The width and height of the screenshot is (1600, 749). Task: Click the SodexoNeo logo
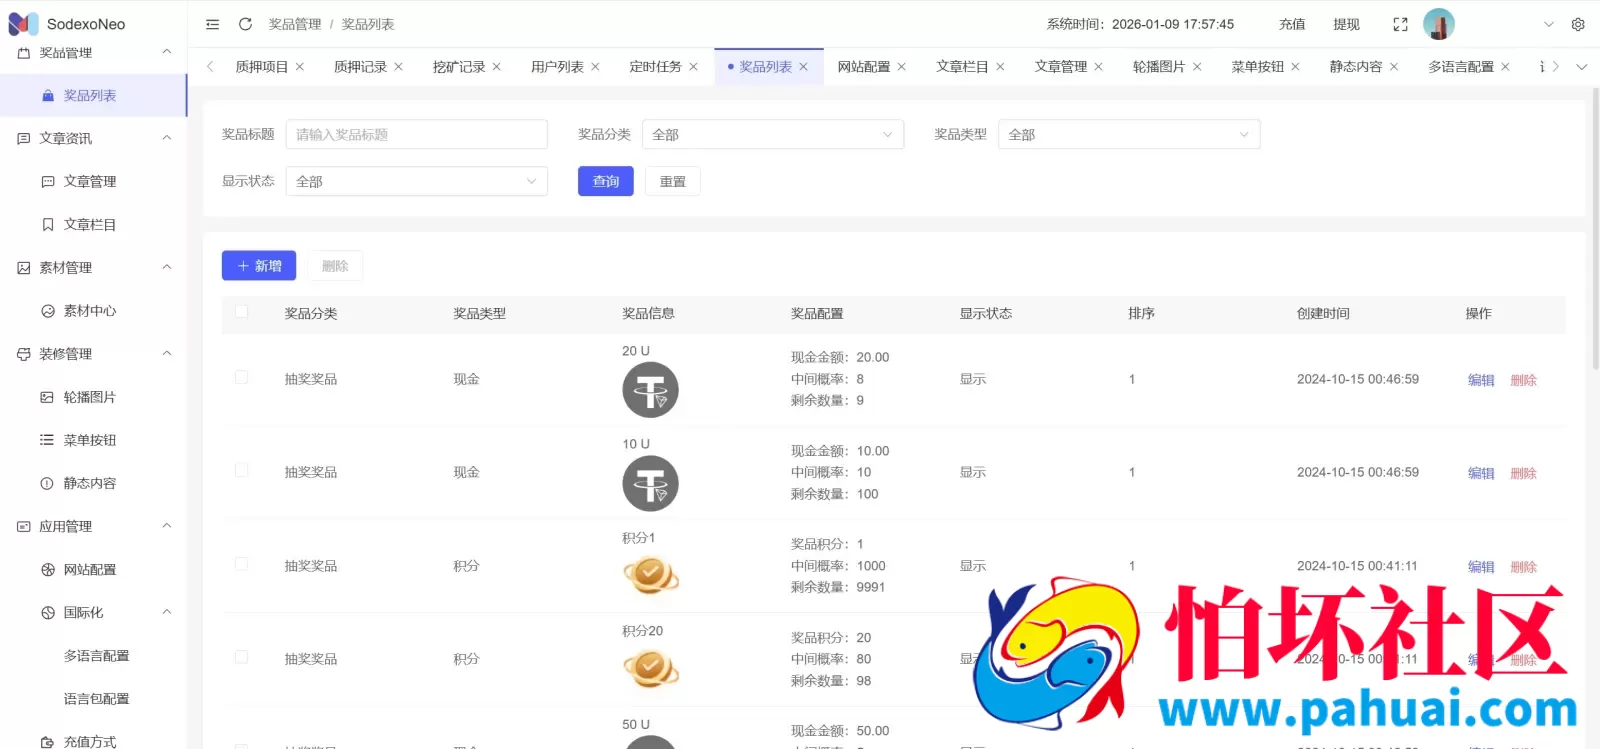point(23,23)
